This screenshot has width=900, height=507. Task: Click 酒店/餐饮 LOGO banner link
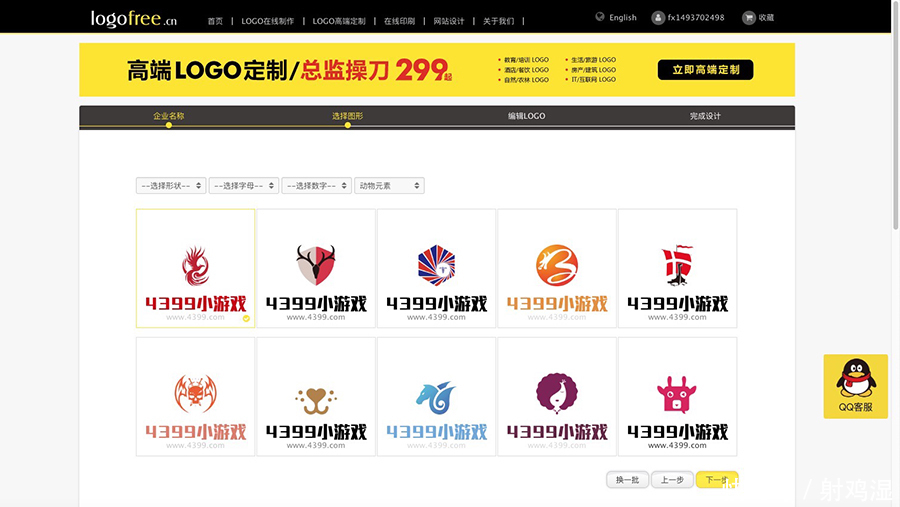tap(526, 70)
